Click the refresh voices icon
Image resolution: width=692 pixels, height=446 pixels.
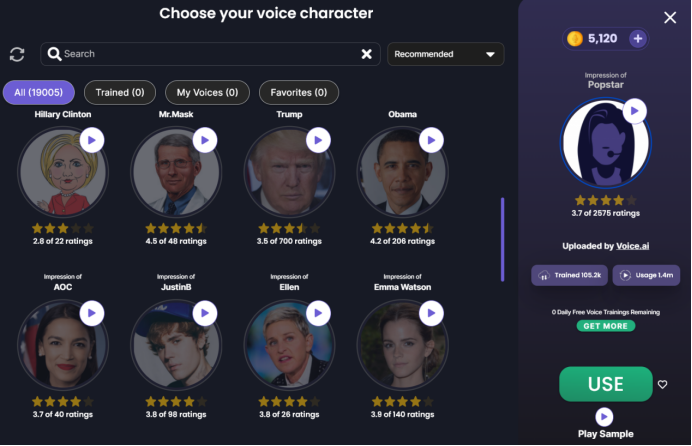17,54
